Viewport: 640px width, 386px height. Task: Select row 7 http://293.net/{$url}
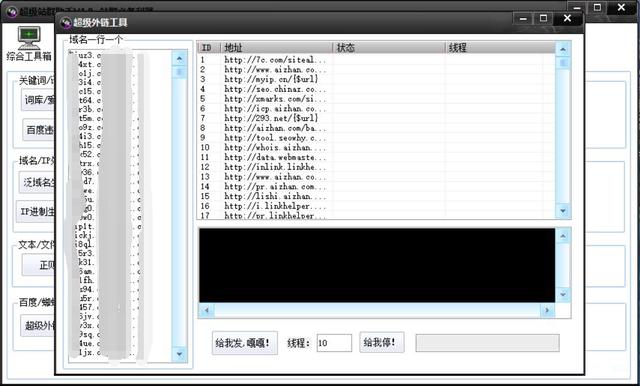coord(376,118)
